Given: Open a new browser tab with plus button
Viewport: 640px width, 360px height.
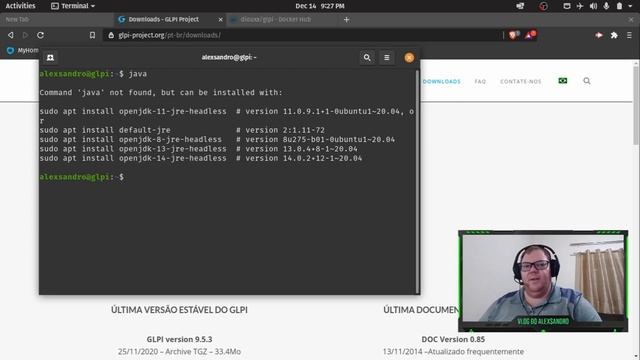Looking at the screenshot, I should coord(347,19).
